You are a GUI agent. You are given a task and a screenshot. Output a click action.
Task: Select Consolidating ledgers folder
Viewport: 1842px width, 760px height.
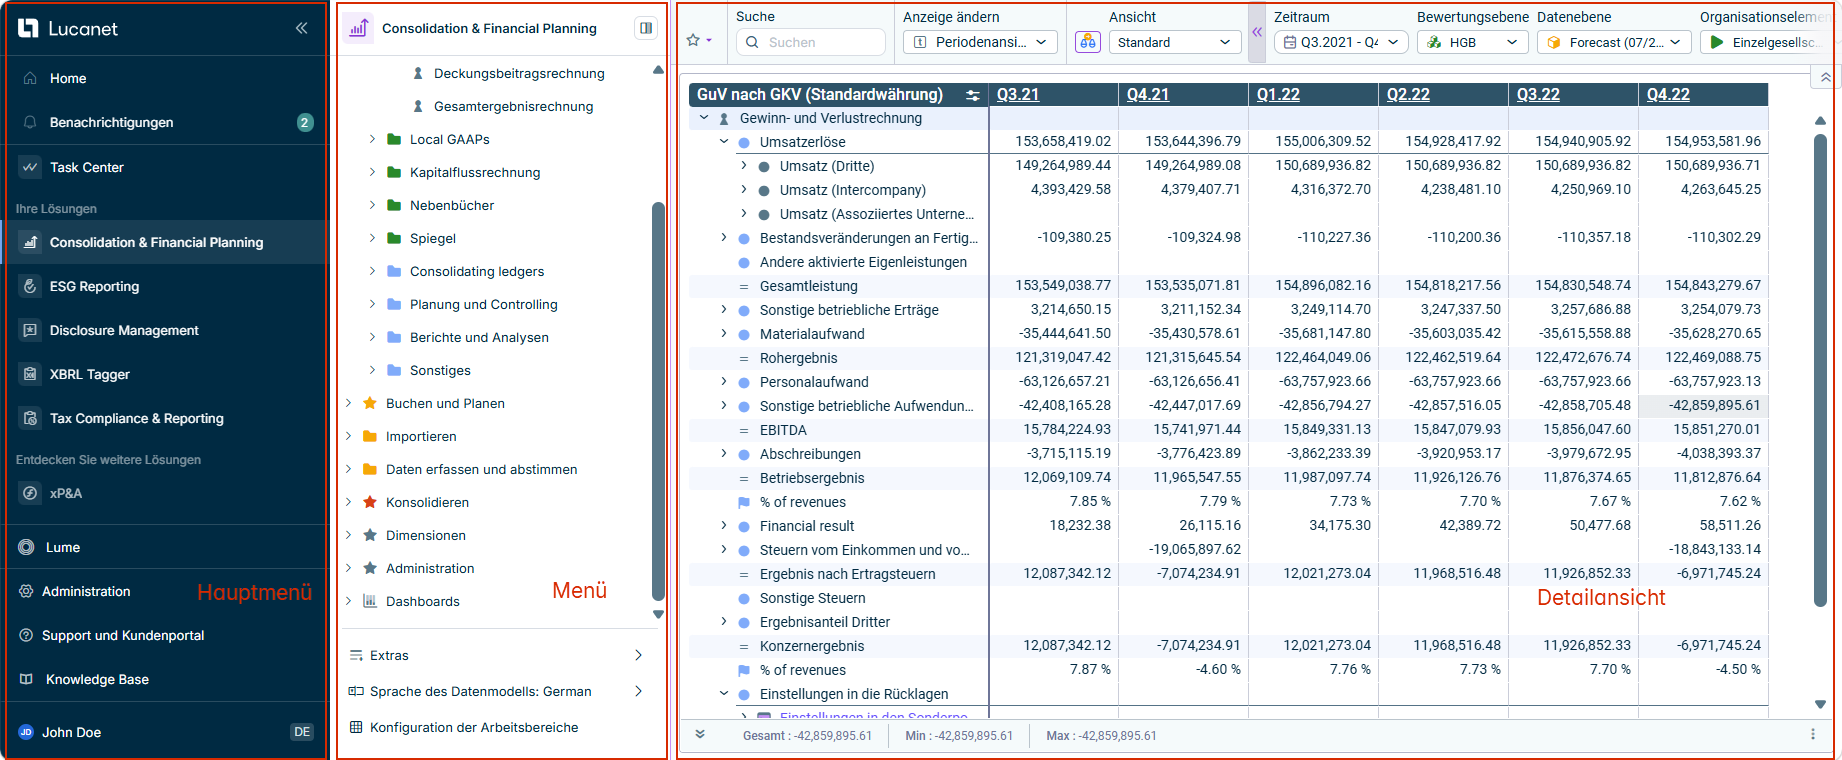point(477,271)
